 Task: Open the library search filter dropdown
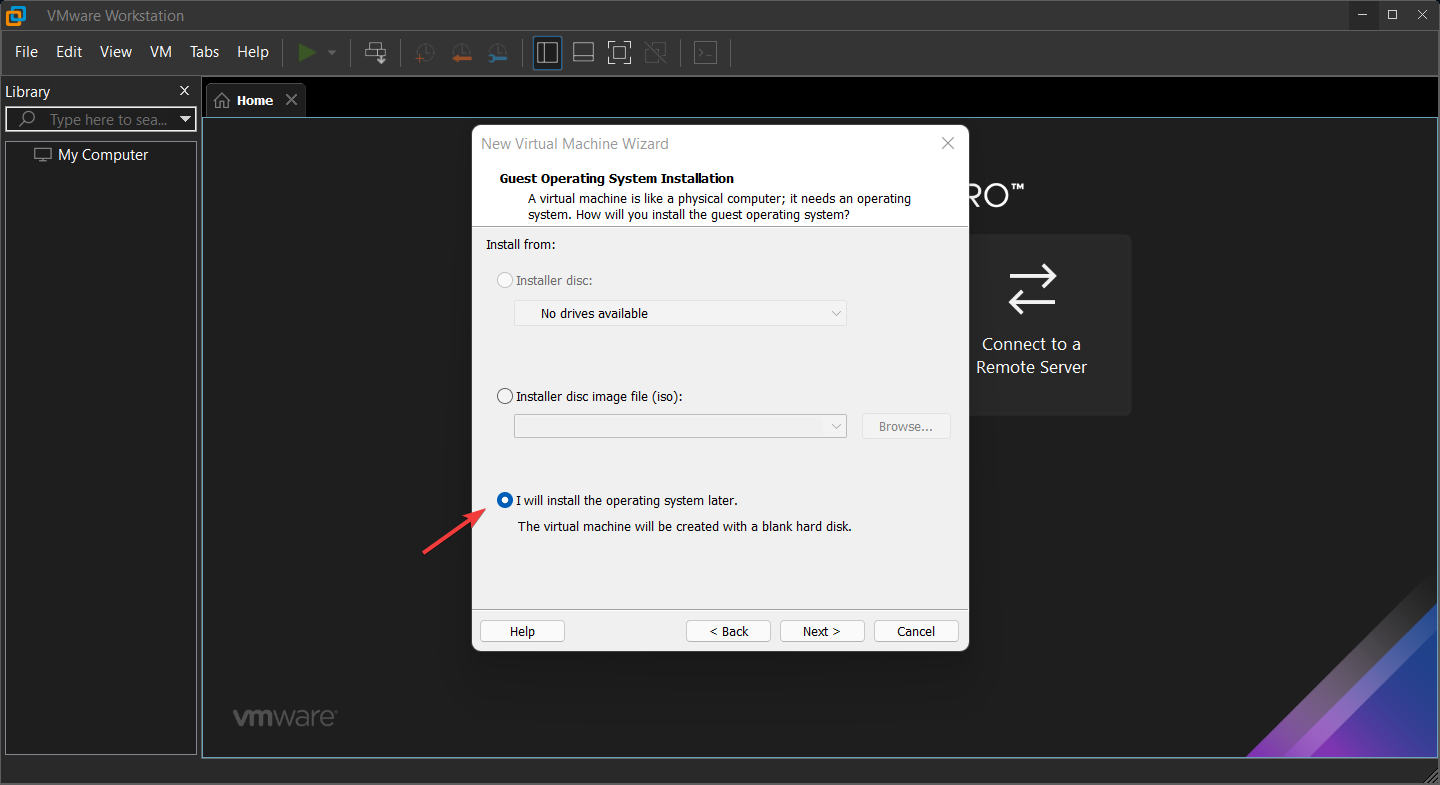185,120
